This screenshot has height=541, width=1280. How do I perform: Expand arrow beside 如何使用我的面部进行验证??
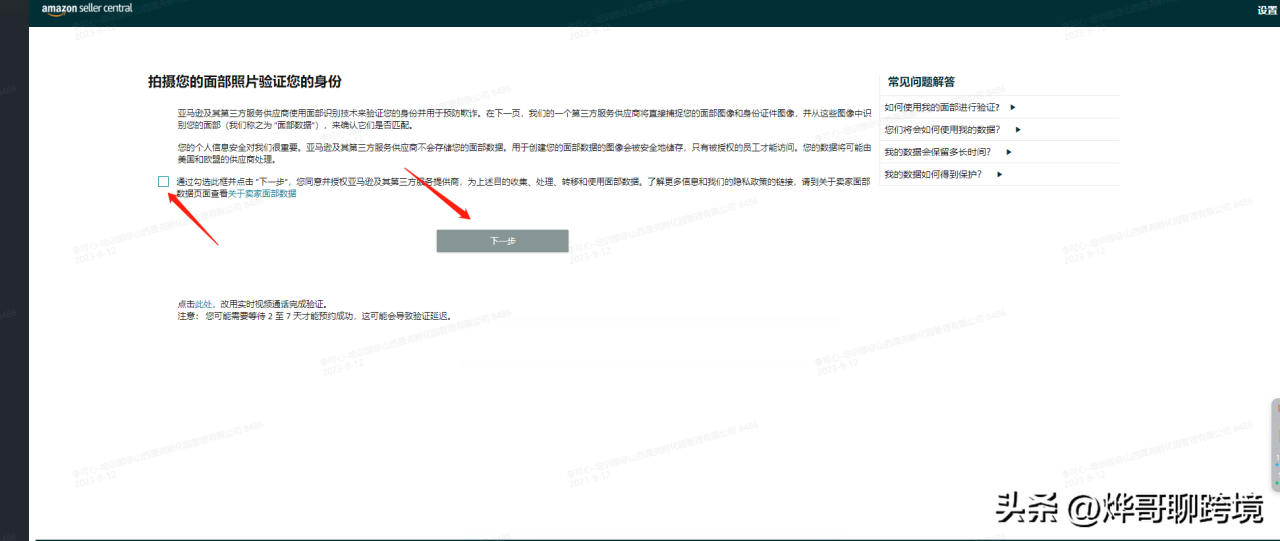click(1012, 107)
